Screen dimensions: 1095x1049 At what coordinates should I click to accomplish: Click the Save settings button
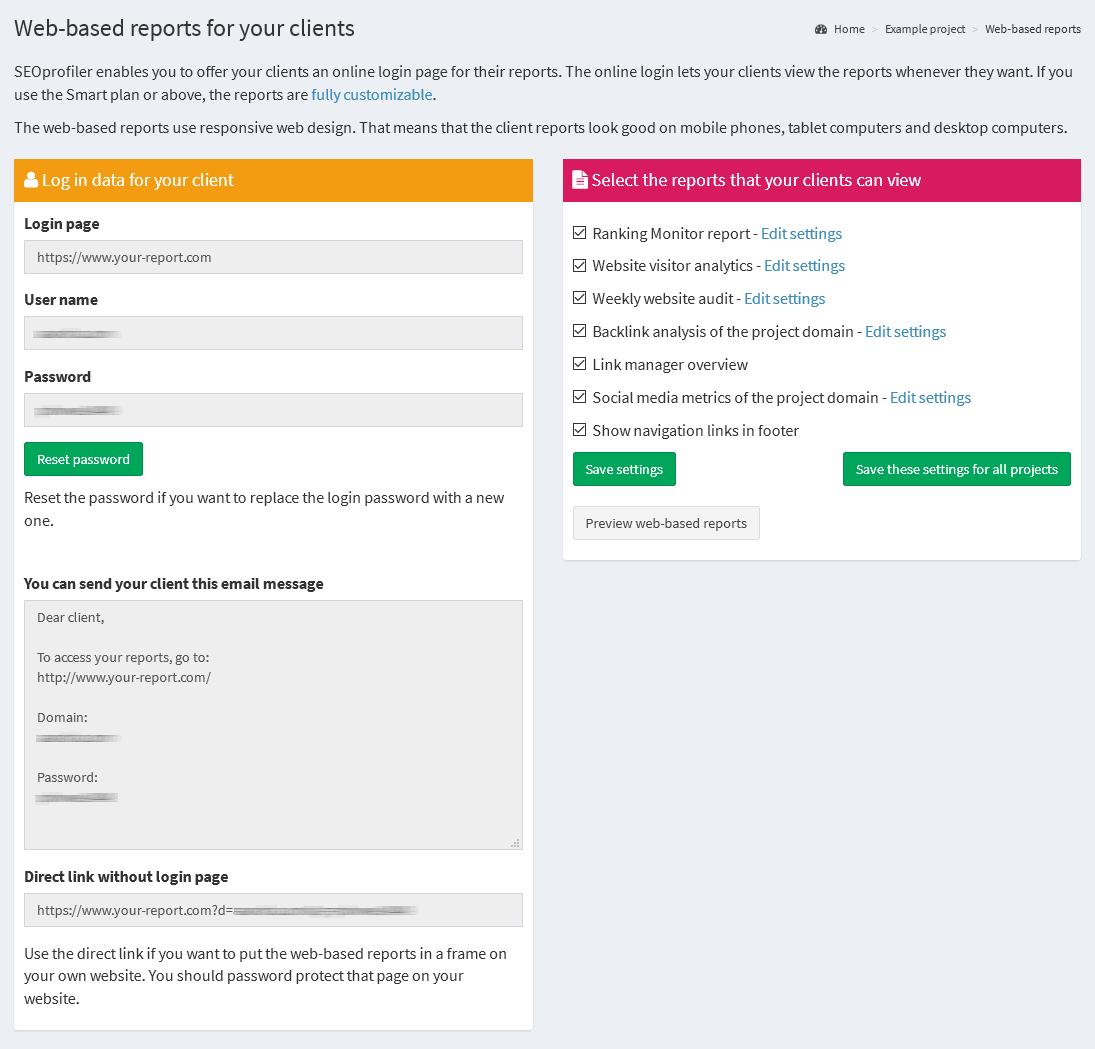624,468
